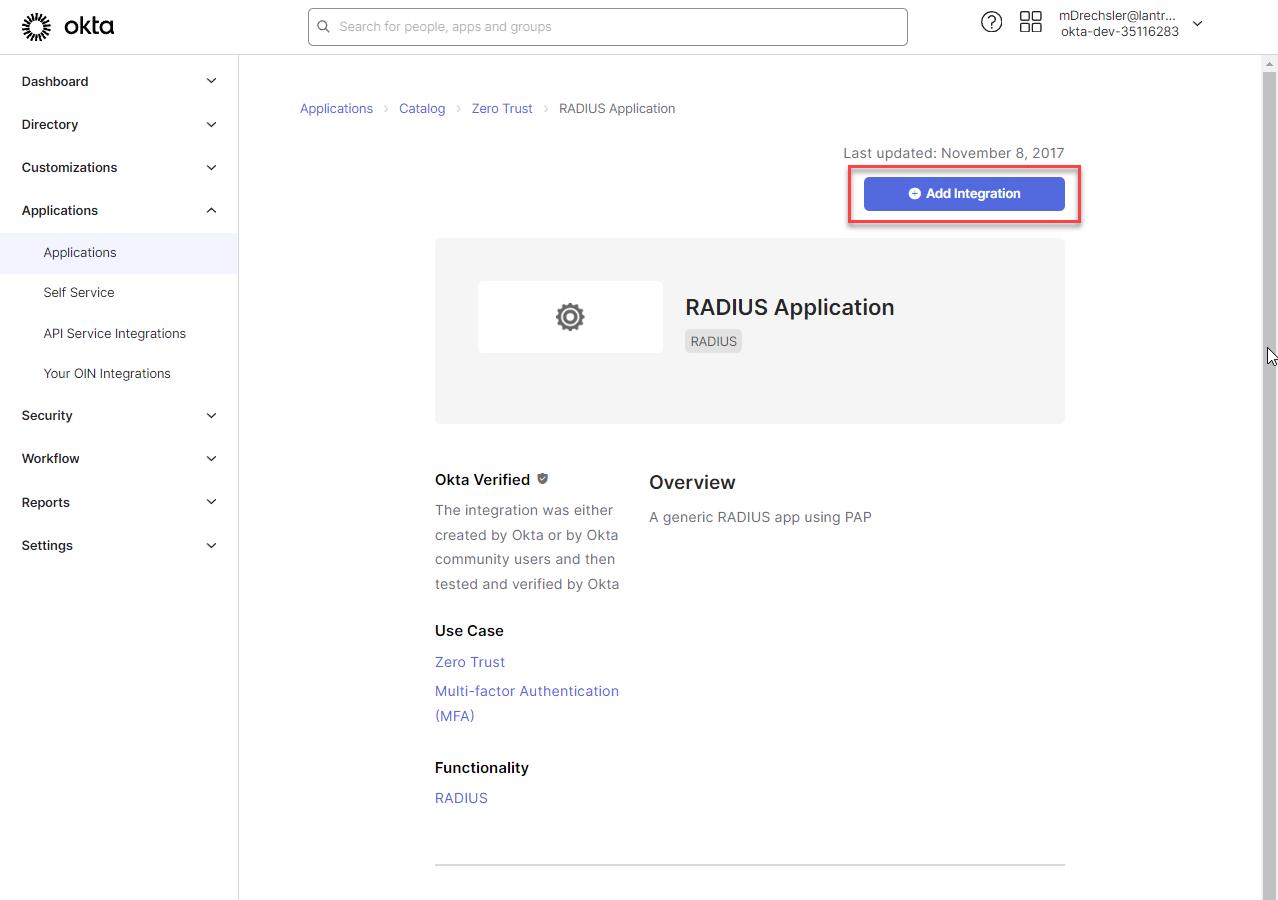
Task: Open the help question mark icon
Action: 991,22
